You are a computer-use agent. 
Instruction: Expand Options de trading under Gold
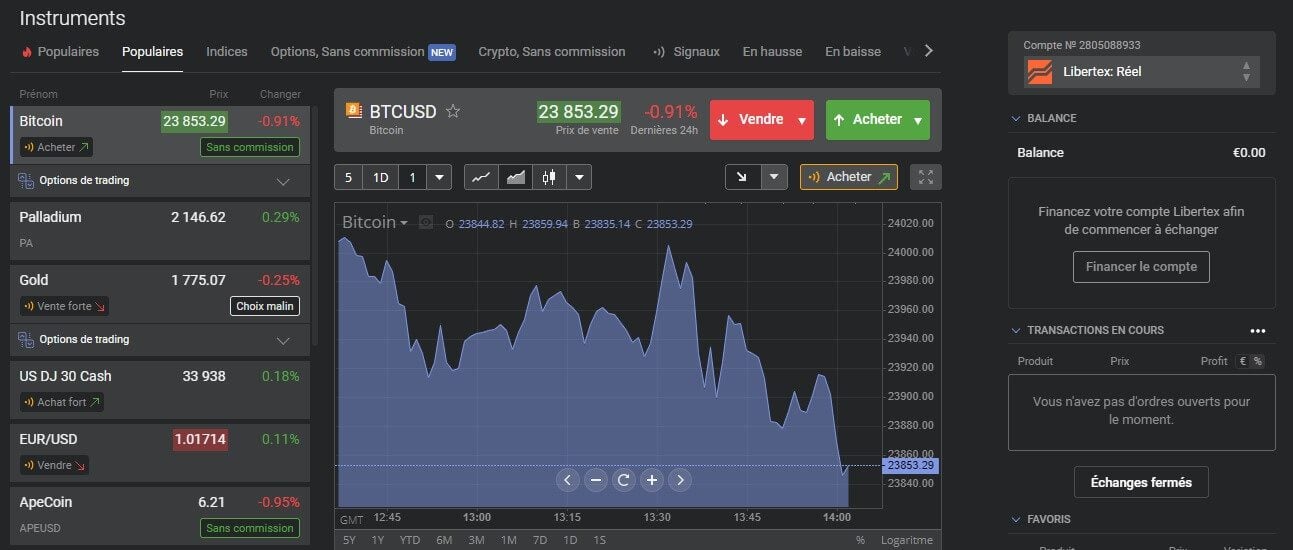coord(283,340)
